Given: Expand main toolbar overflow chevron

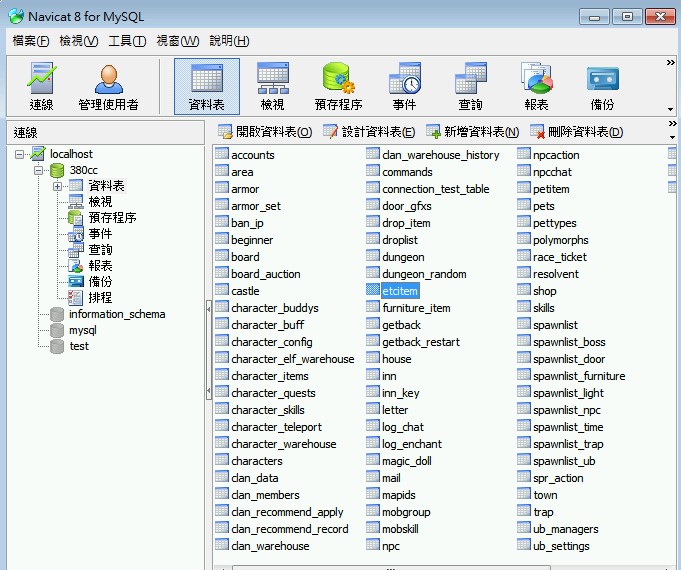Looking at the screenshot, I should [671, 63].
